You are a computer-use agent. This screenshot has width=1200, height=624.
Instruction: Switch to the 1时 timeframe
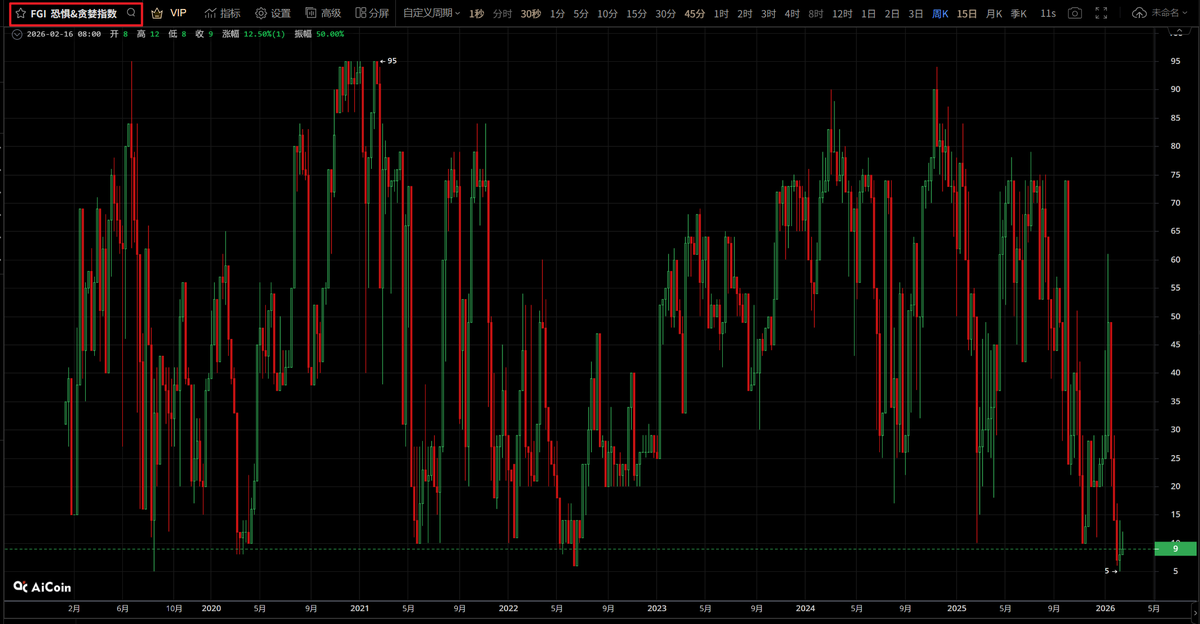pos(721,13)
